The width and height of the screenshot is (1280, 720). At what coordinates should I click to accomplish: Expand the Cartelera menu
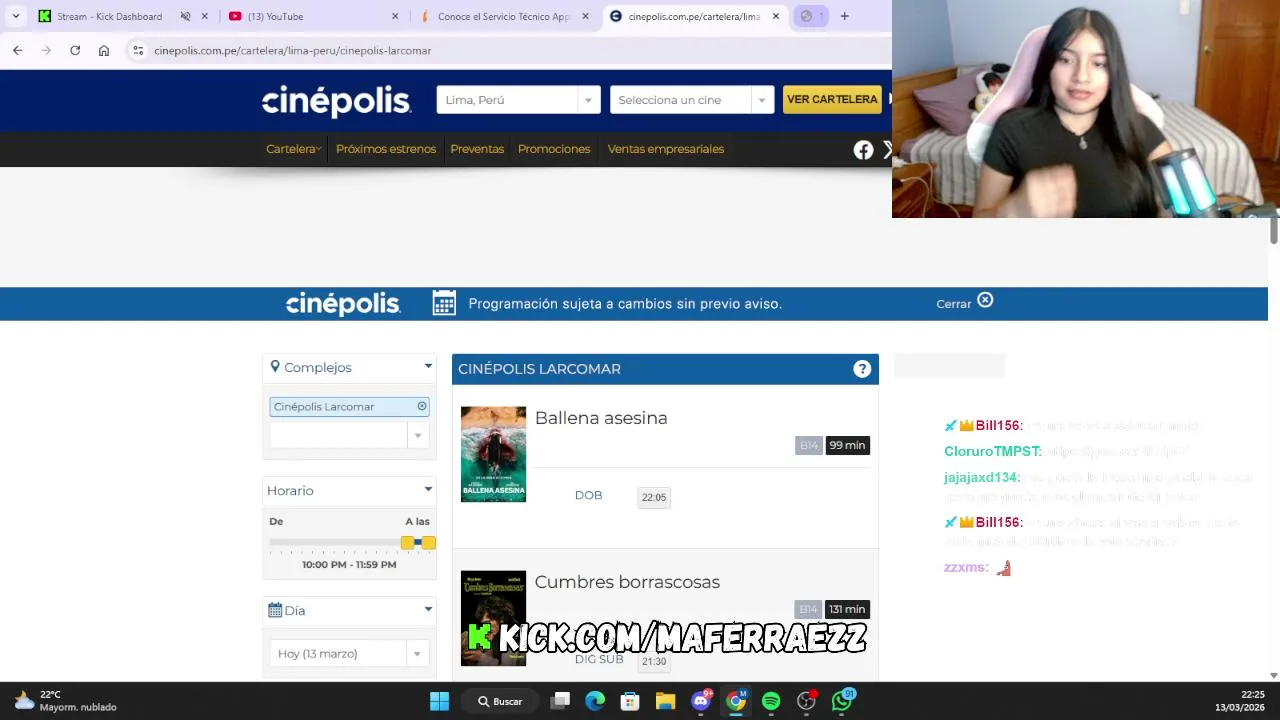[293, 149]
